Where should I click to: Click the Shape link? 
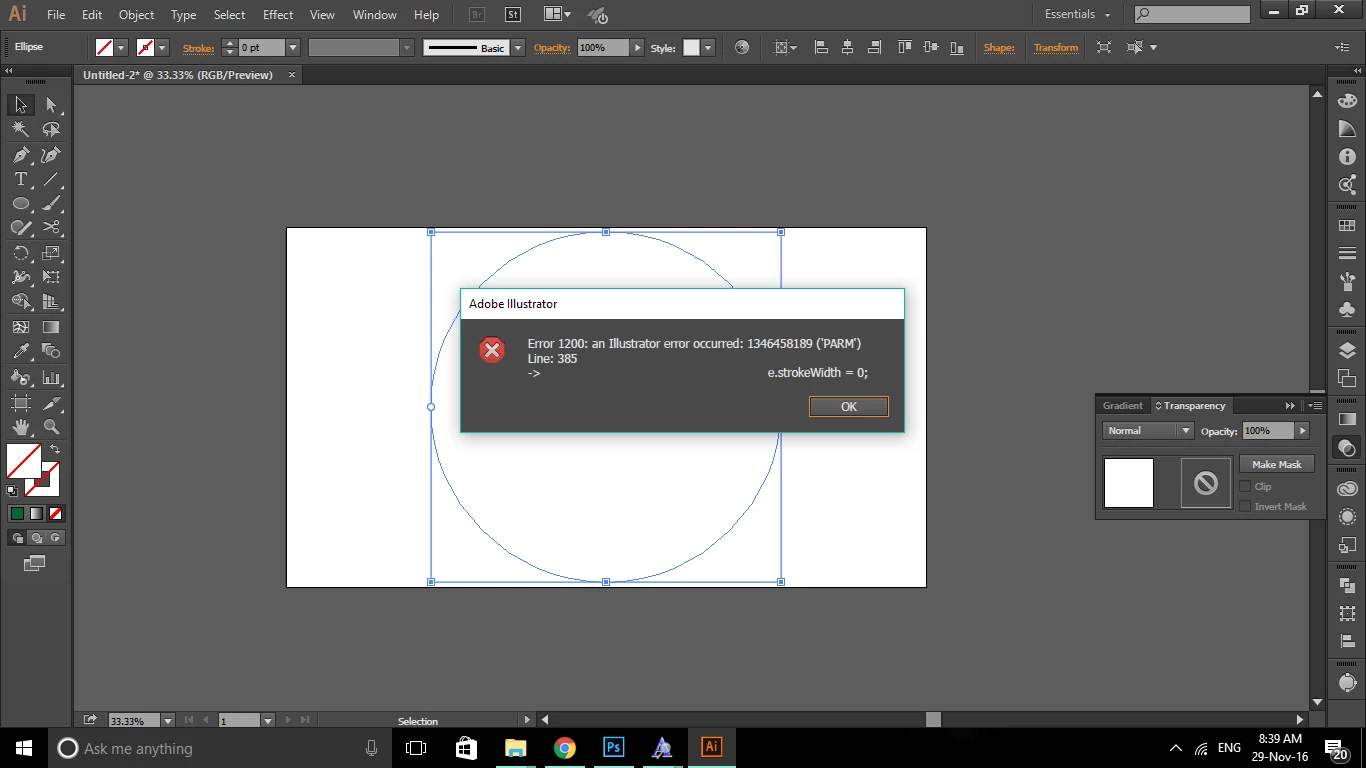point(999,47)
